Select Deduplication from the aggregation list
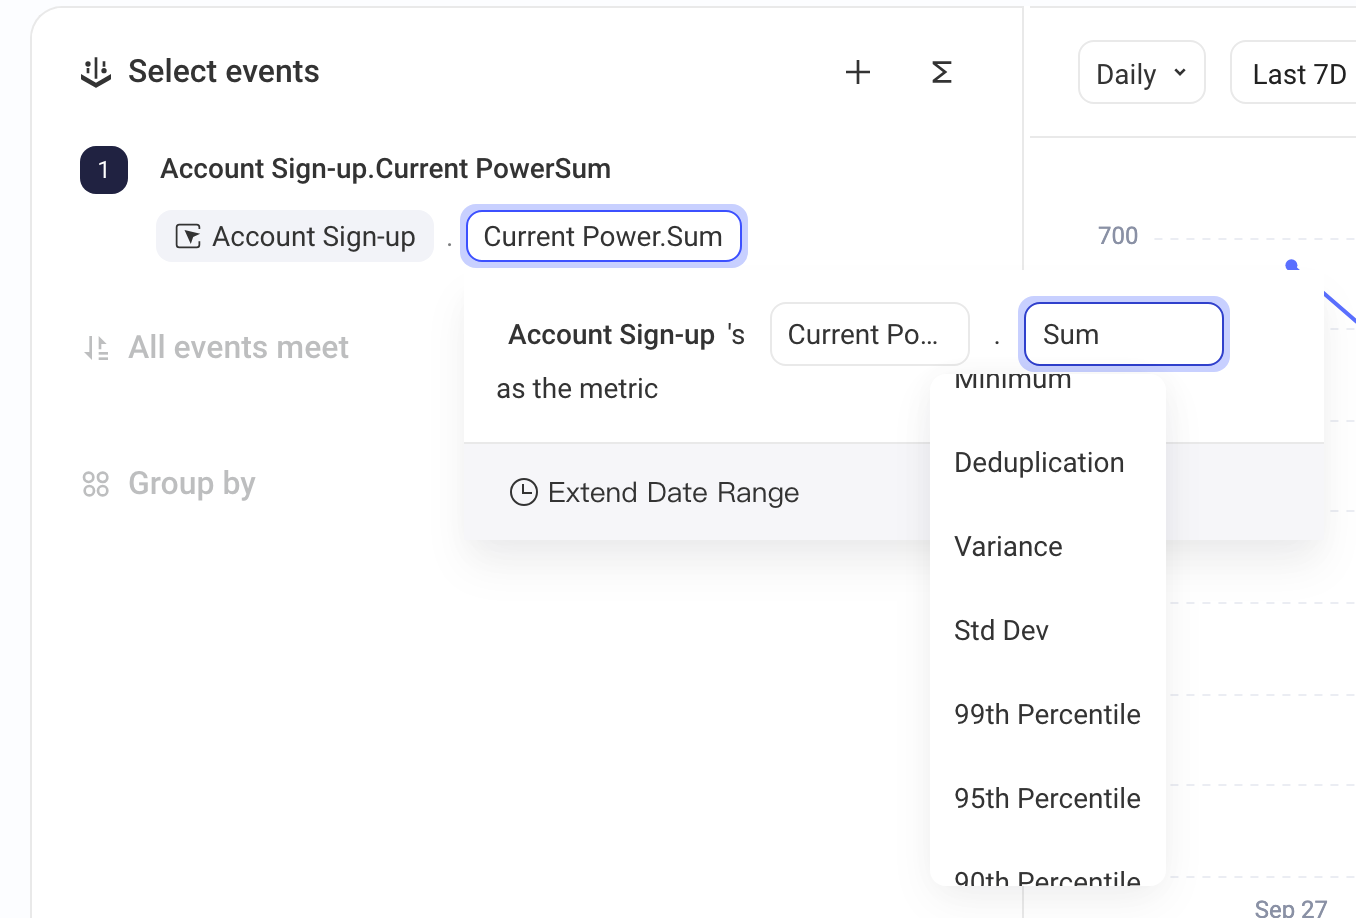 pos(1048,462)
